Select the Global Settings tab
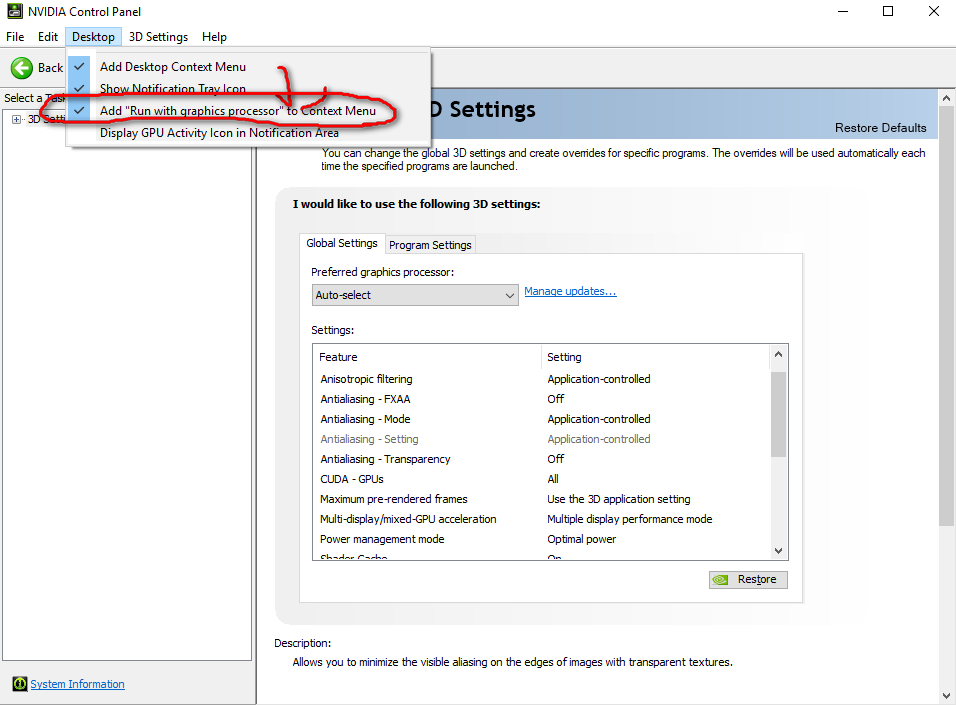This screenshot has height=705, width=956. 342,243
